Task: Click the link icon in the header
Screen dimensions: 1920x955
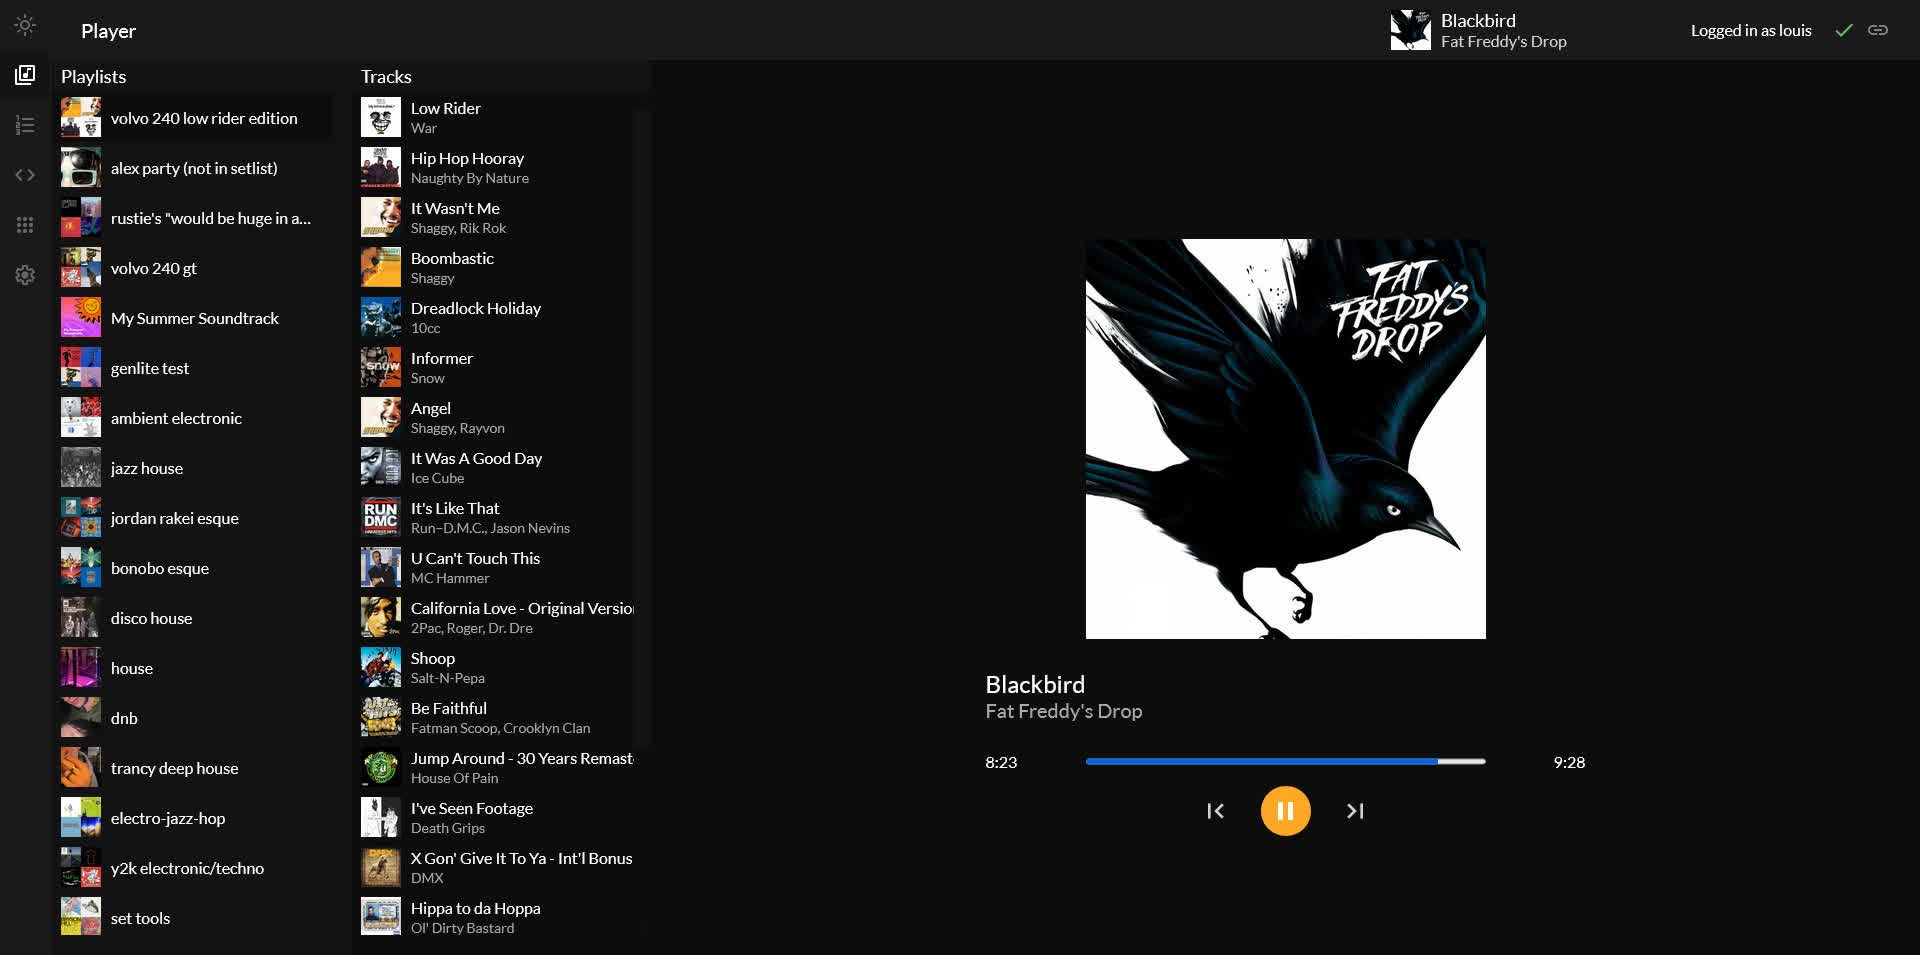Action: coord(1878,30)
